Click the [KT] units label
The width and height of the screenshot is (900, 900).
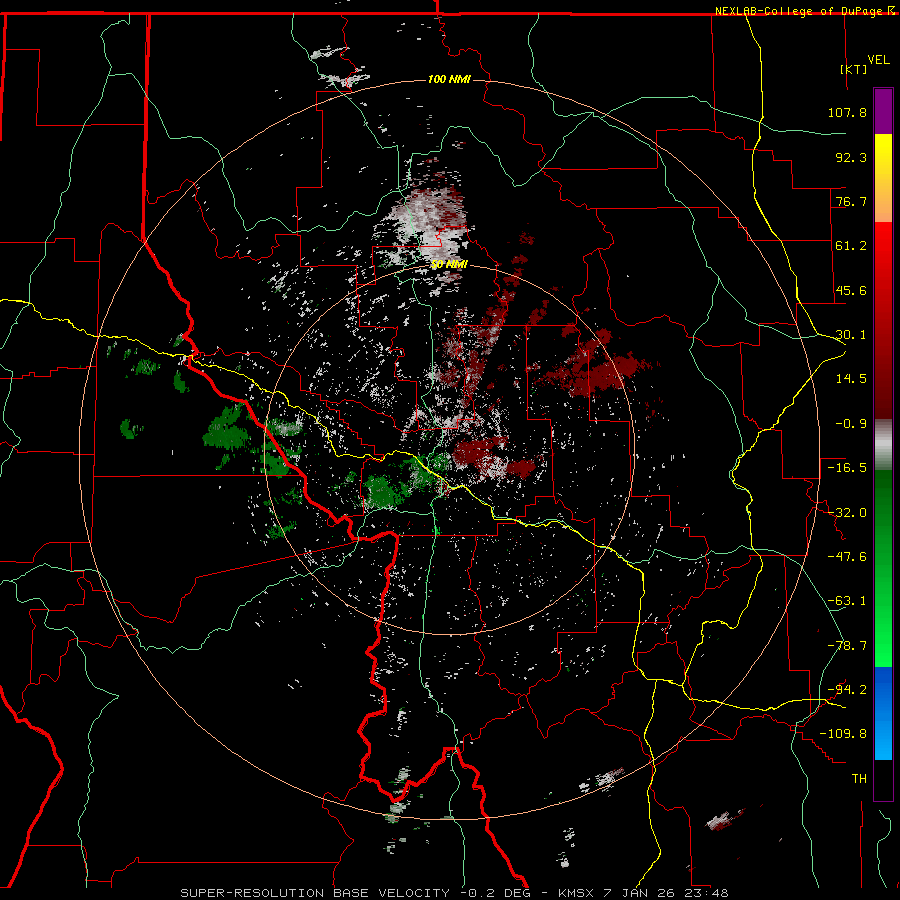(854, 69)
